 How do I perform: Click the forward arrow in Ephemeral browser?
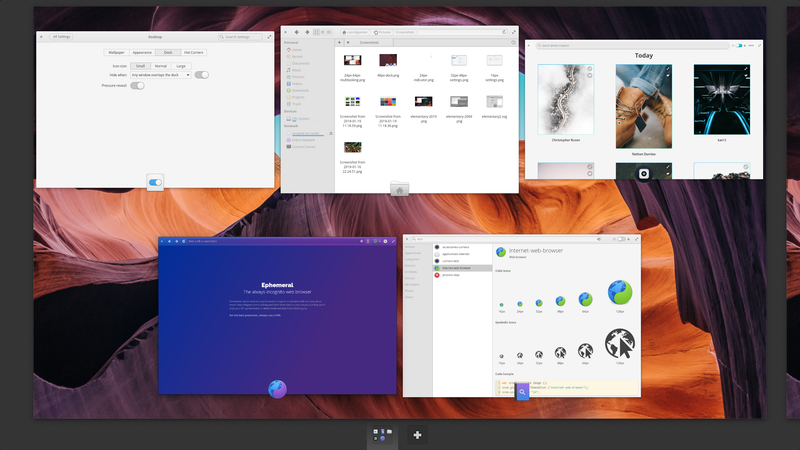point(177,241)
